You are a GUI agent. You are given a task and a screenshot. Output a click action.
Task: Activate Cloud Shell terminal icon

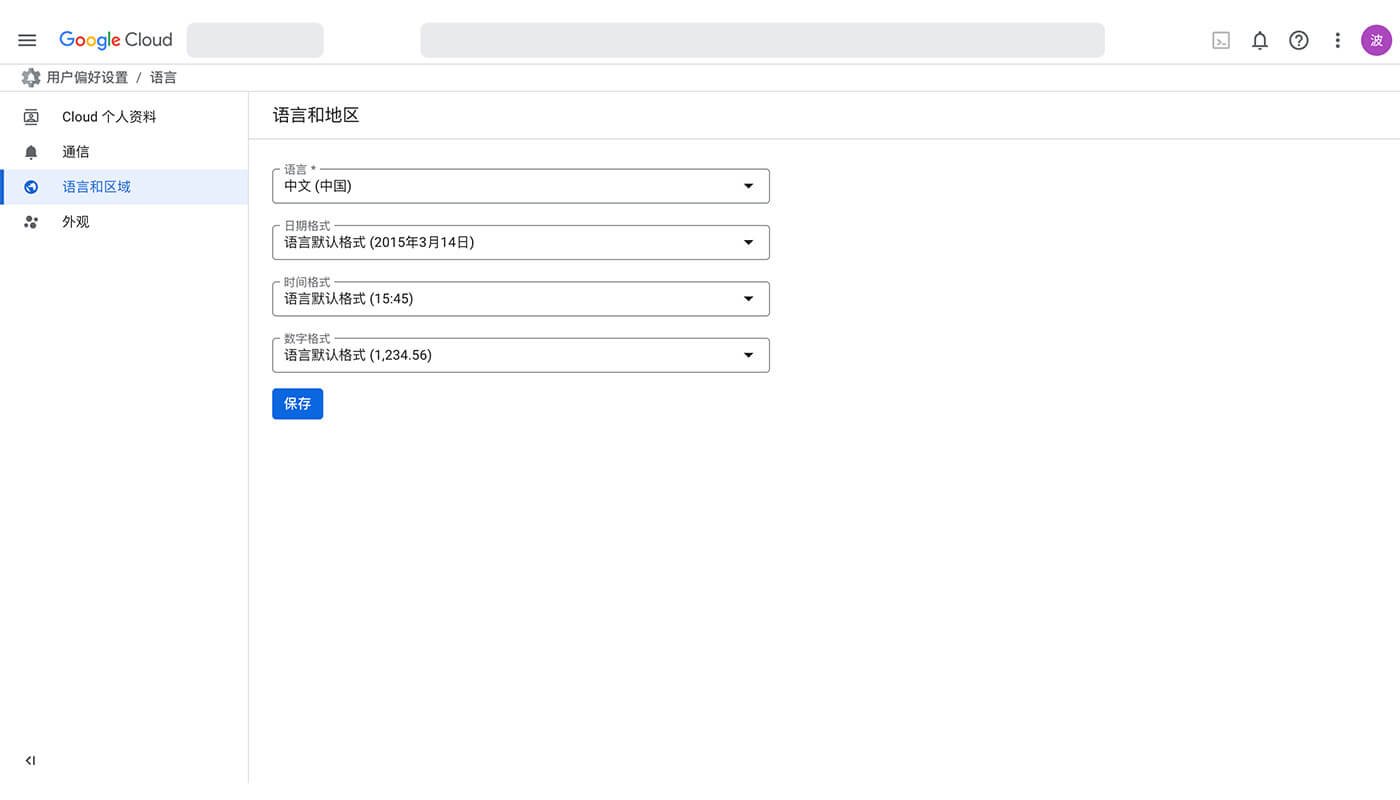coord(1221,40)
